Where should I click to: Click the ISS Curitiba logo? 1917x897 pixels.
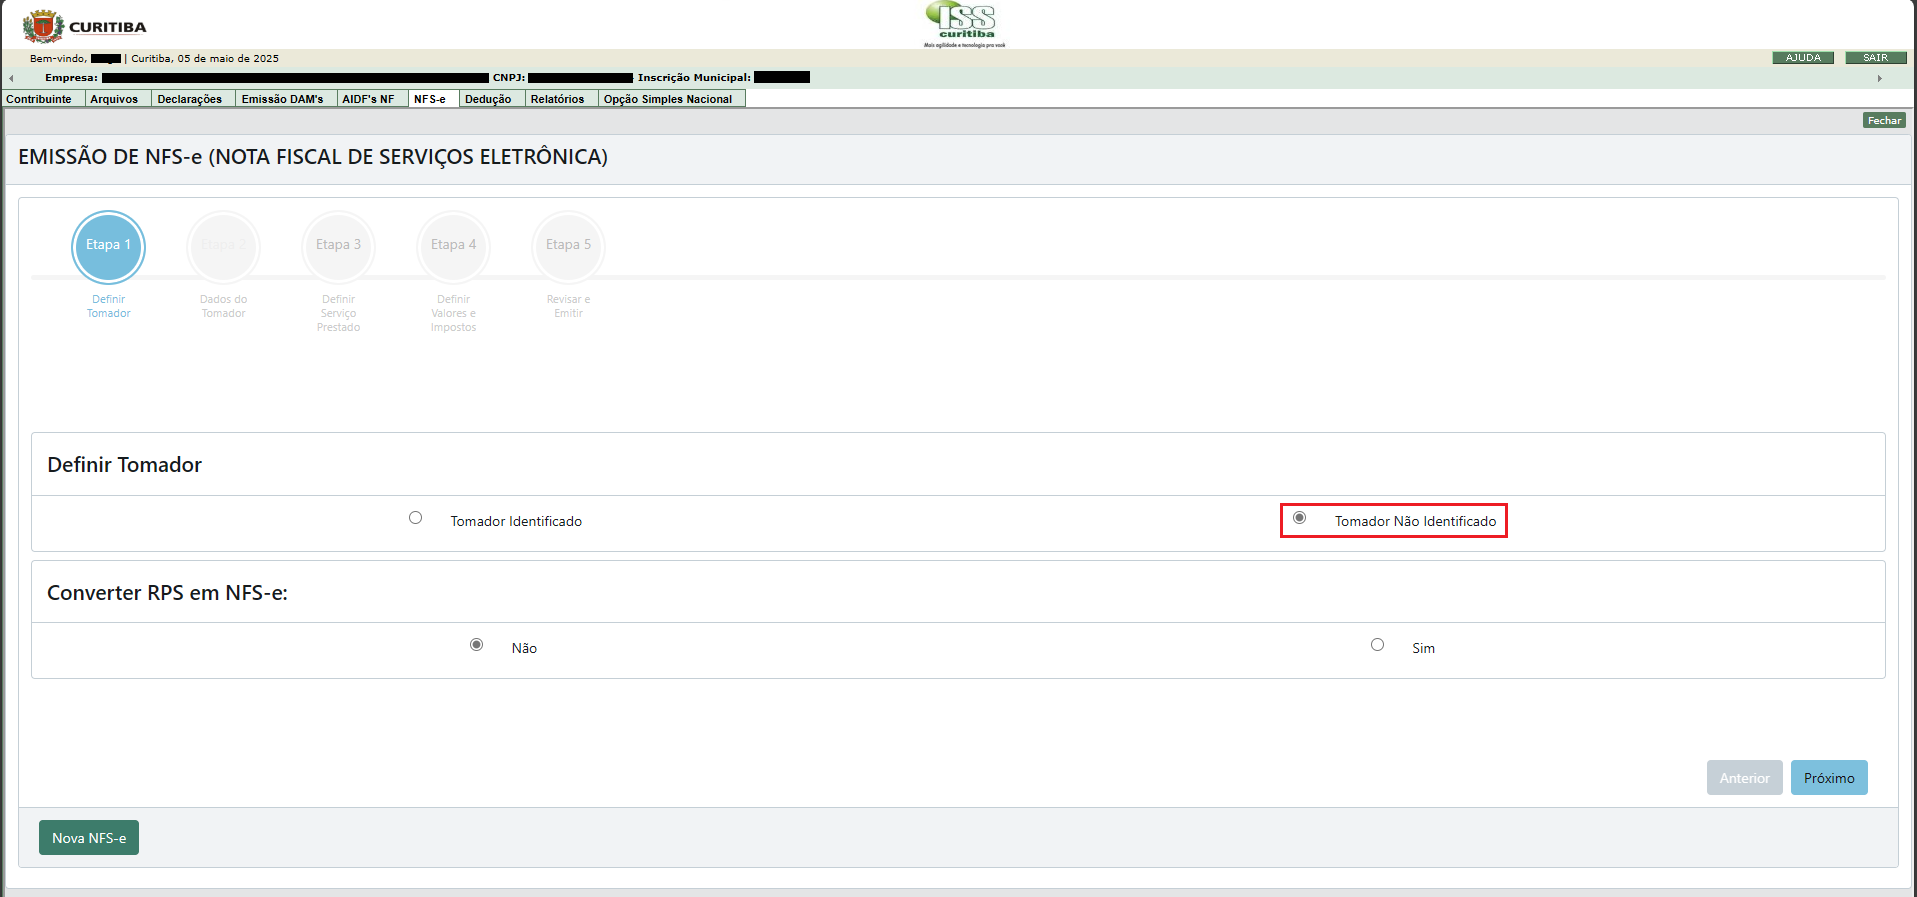(965, 24)
